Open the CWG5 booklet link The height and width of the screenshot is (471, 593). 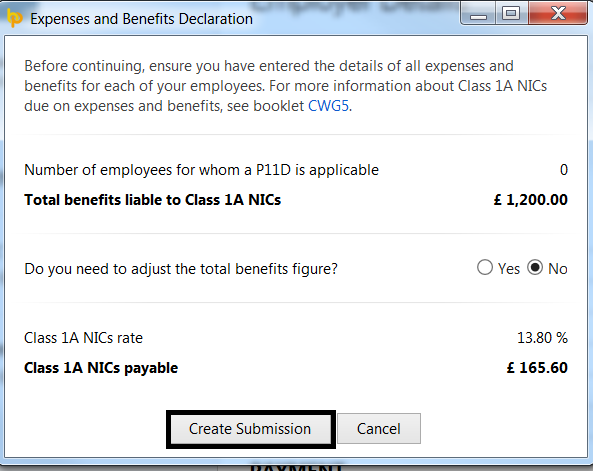pos(328,106)
